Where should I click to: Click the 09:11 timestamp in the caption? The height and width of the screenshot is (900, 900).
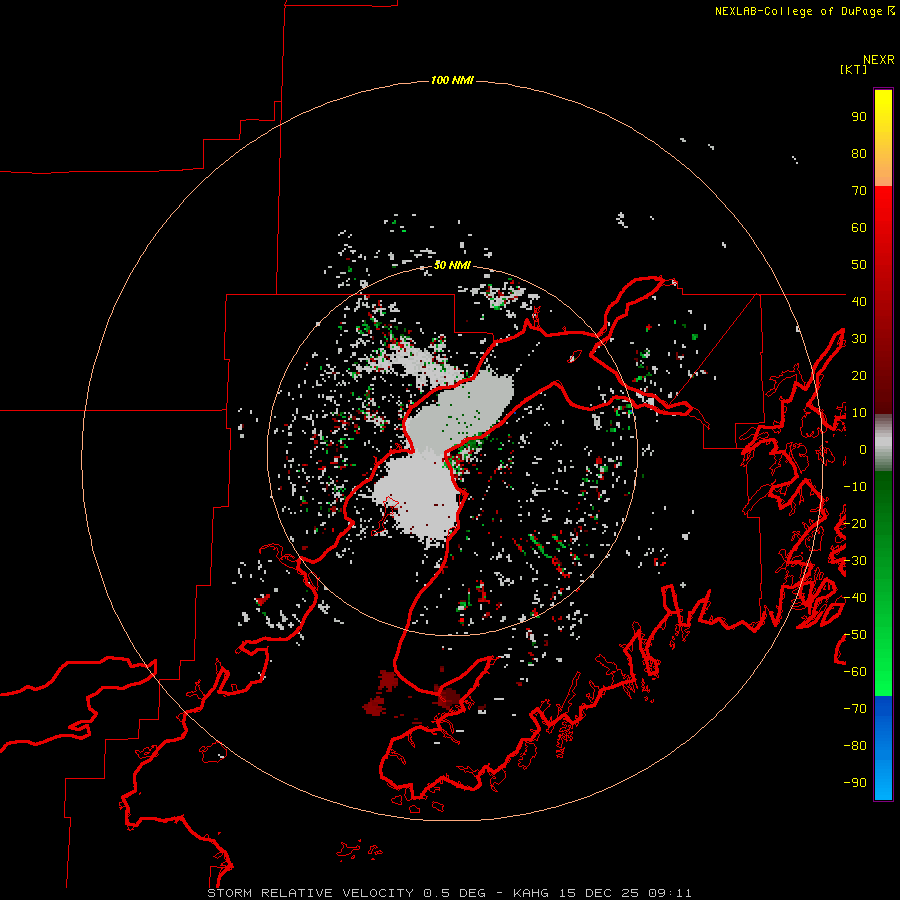pyautogui.click(x=670, y=893)
